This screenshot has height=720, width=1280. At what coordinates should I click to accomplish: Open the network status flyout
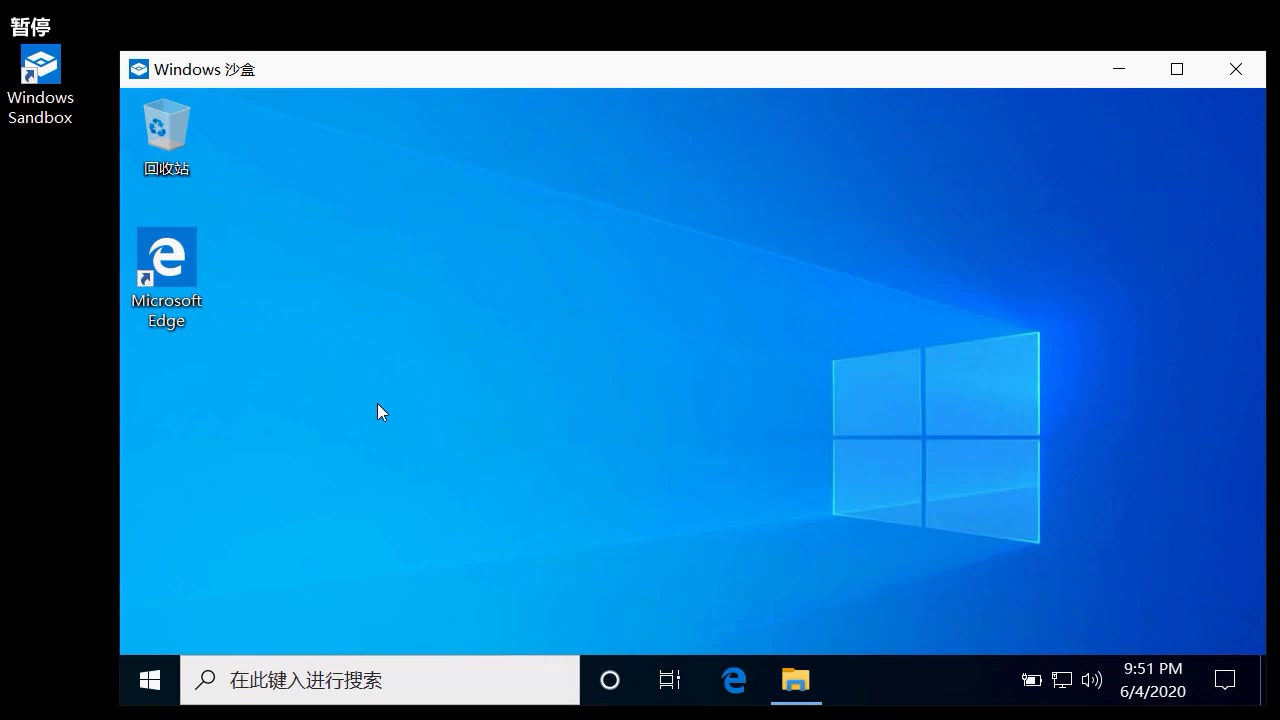point(1061,680)
